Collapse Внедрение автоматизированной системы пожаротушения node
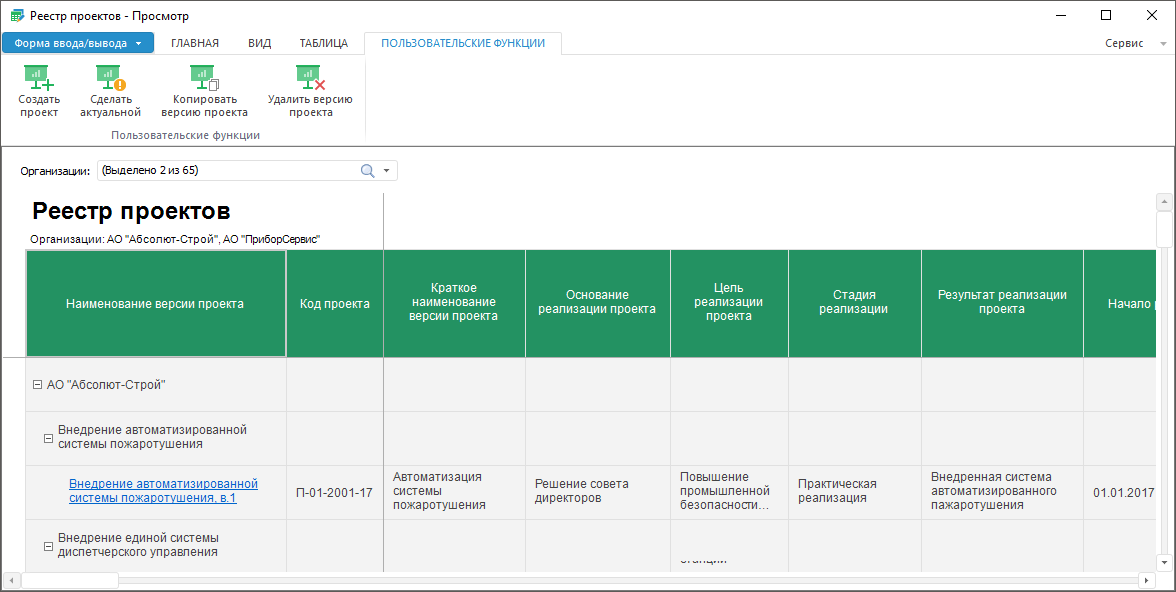Viewport: 1176px width, 592px height. pyautogui.click(x=48, y=437)
